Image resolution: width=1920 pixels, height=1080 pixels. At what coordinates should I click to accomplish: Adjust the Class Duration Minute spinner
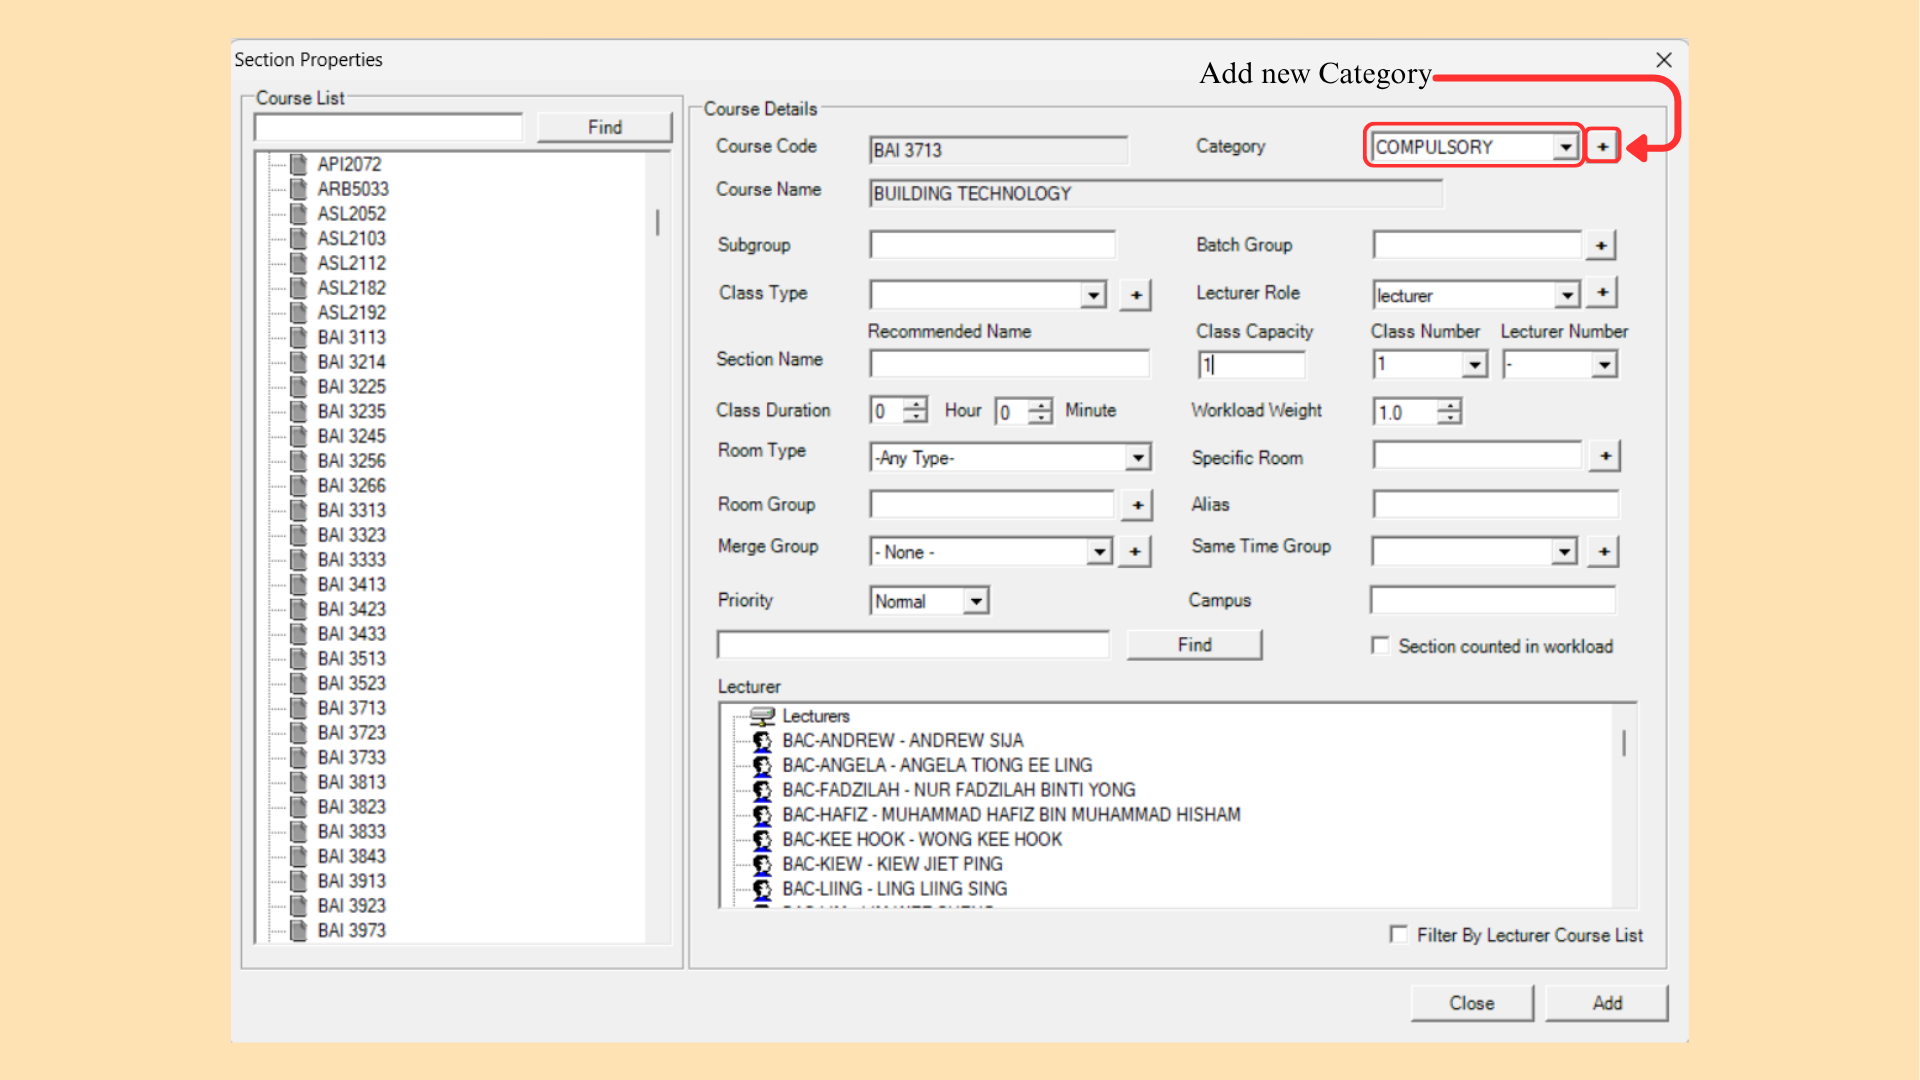coord(1040,411)
